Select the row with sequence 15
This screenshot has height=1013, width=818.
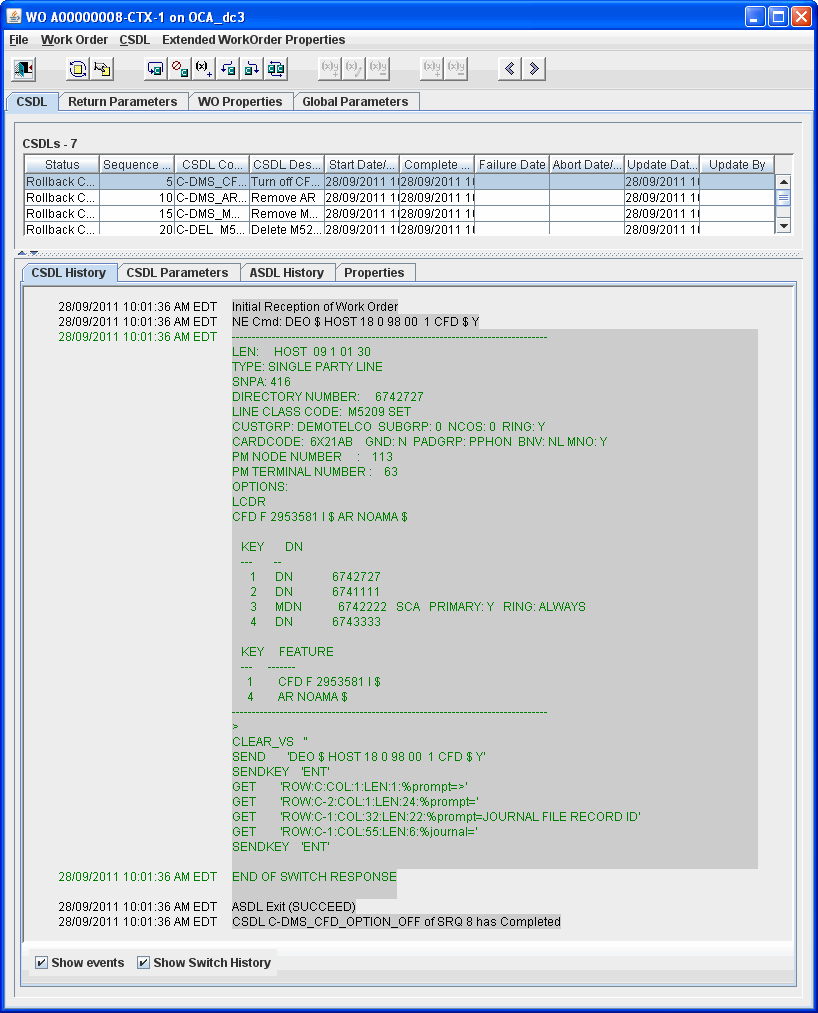(399, 214)
